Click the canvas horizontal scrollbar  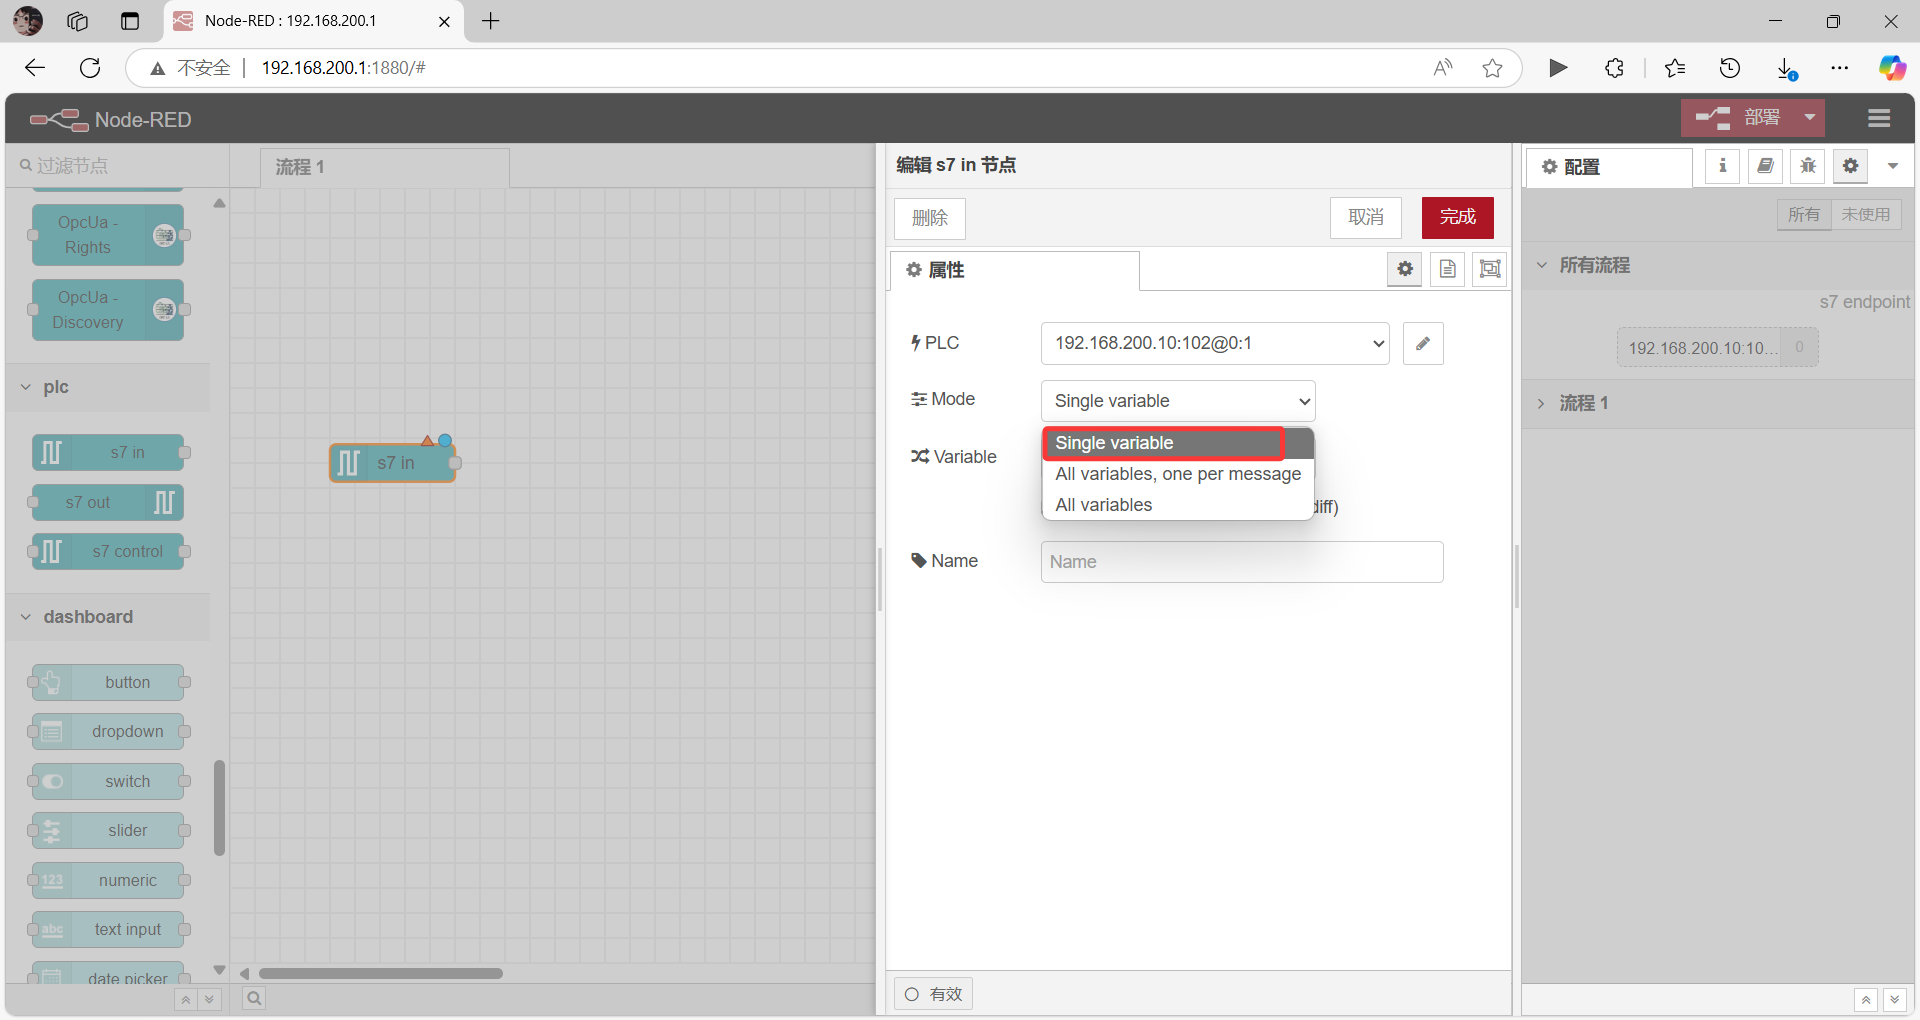(x=381, y=973)
